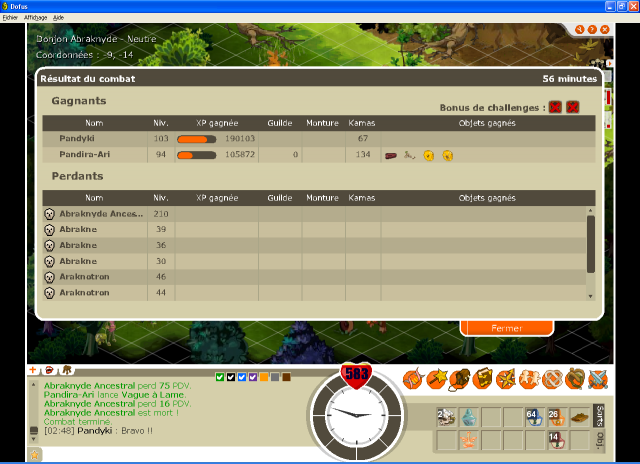The height and width of the screenshot is (464, 640).
Task: Toggle the black chat channel checkbox
Action: click(231, 377)
